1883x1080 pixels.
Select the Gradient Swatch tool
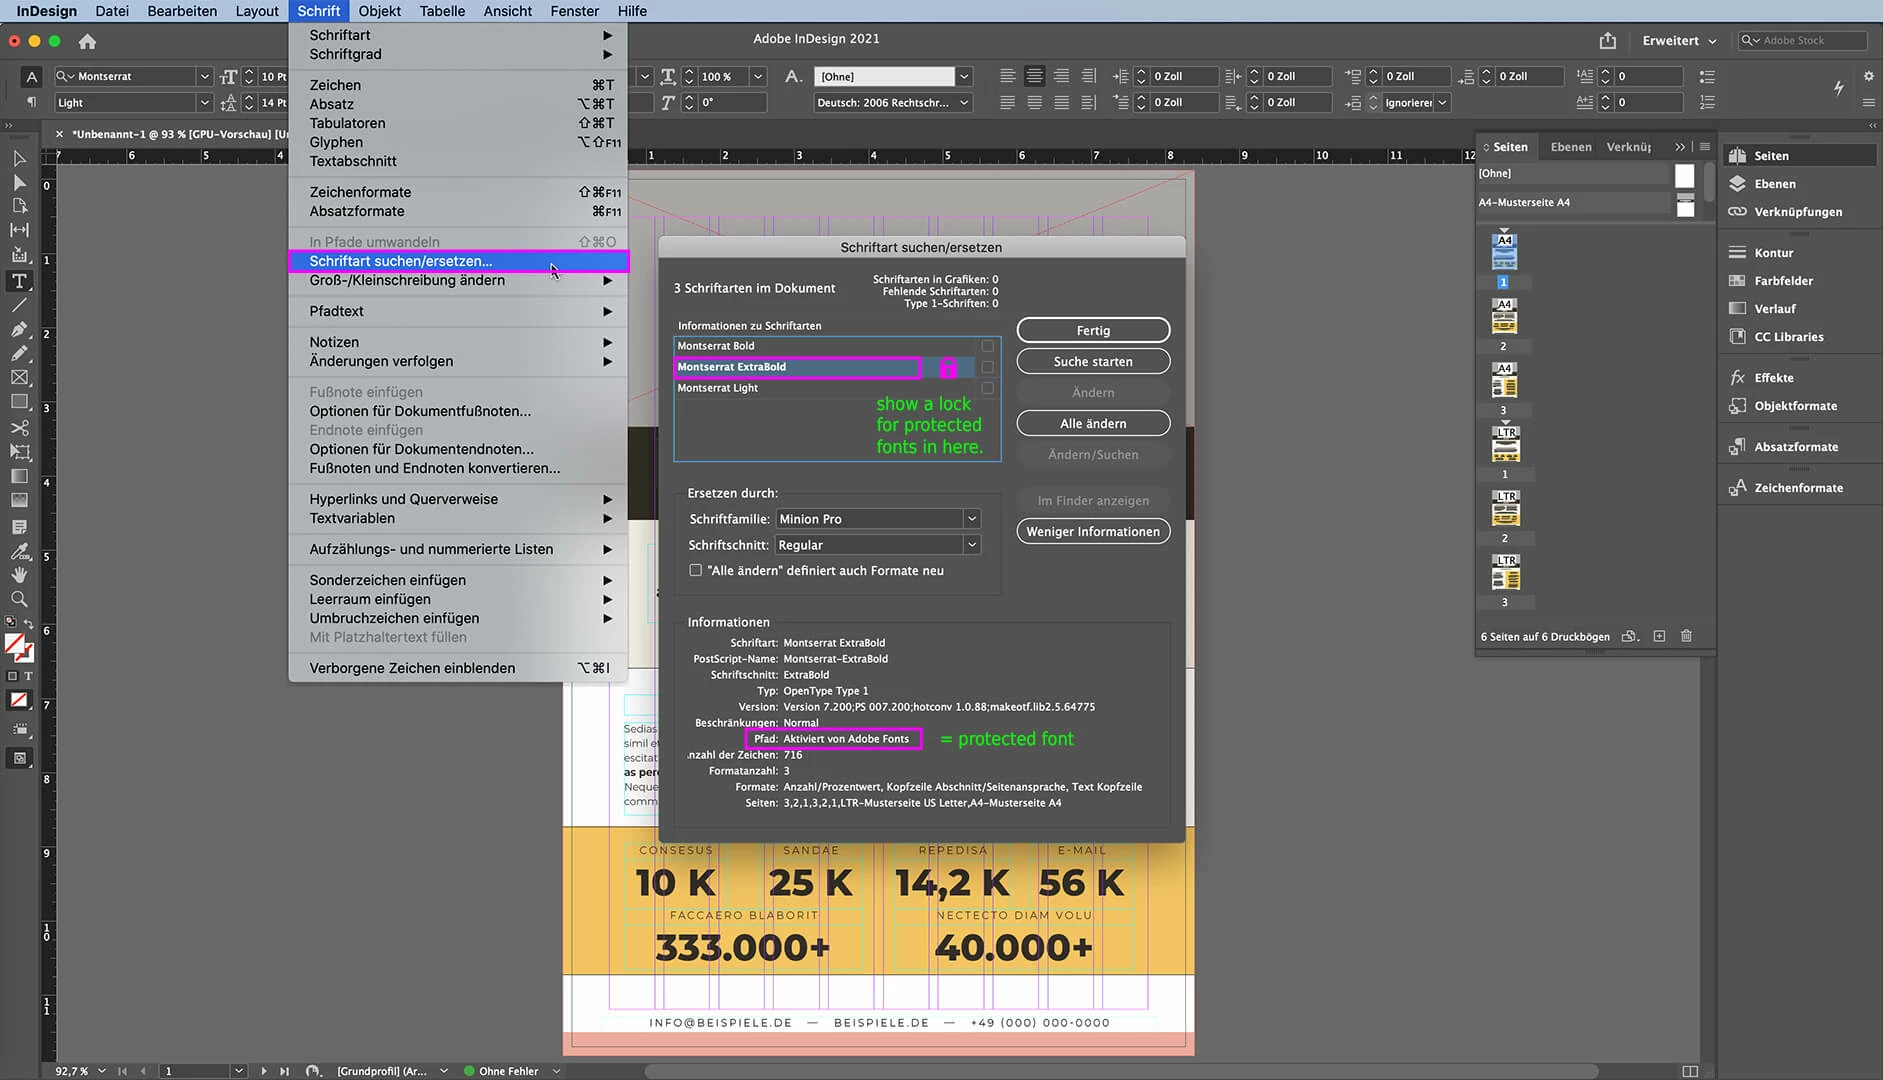pos(19,476)
